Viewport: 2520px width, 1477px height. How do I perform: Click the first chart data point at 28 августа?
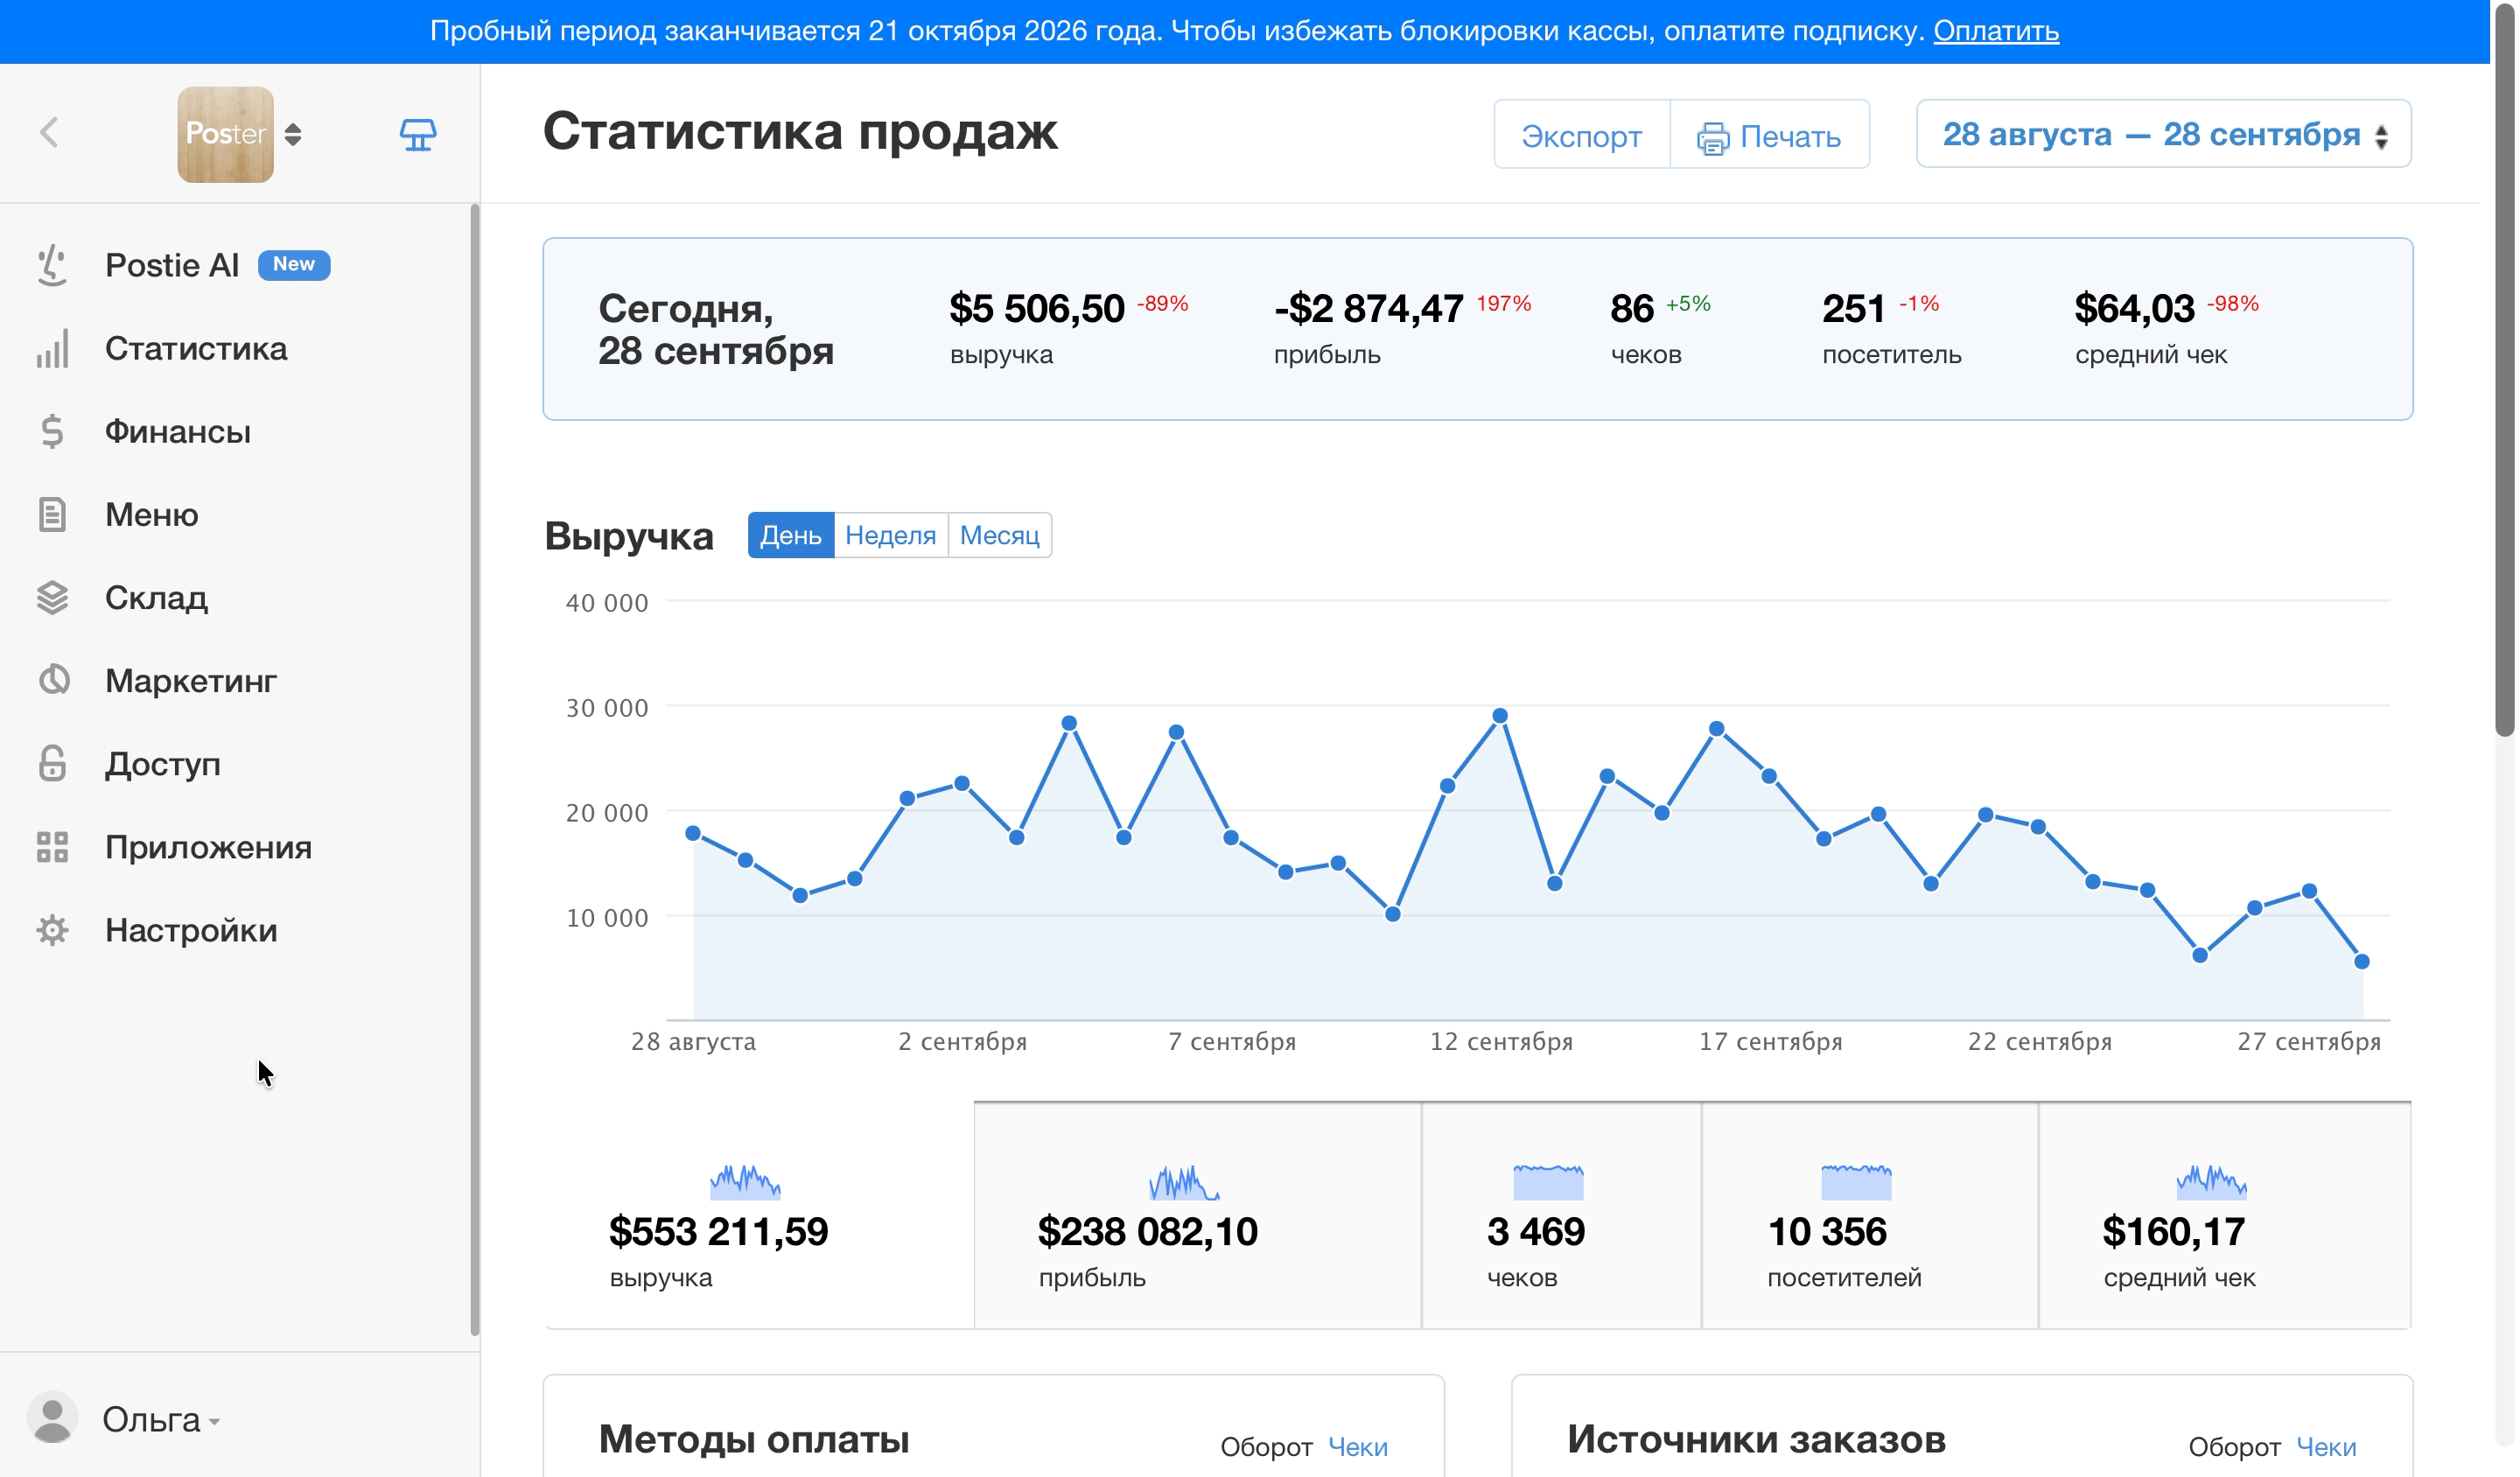(693, 833)
